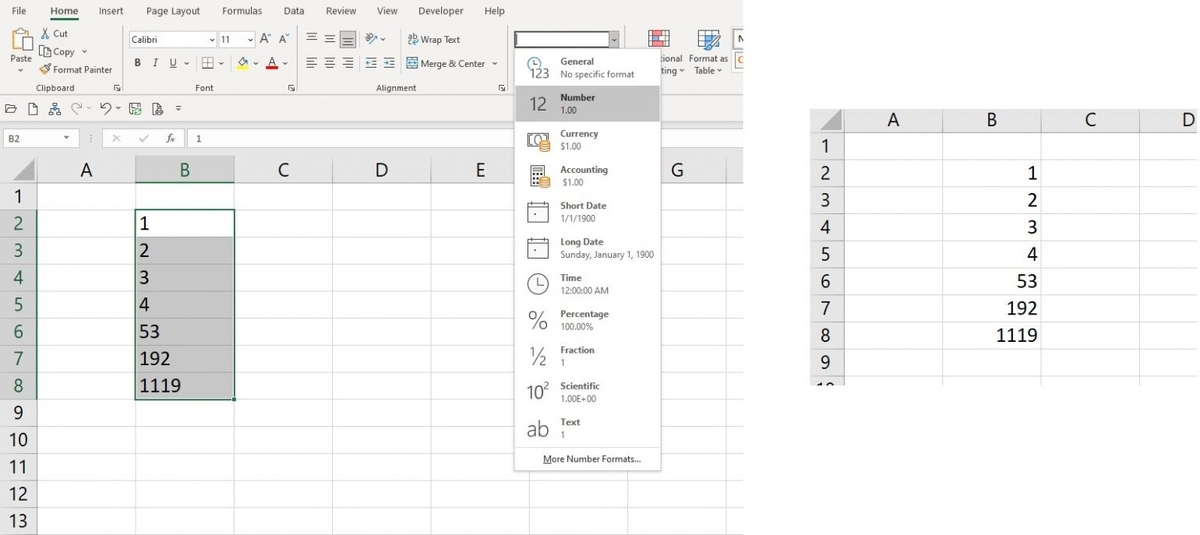Select Bottom Align icon

pos(348,39)
